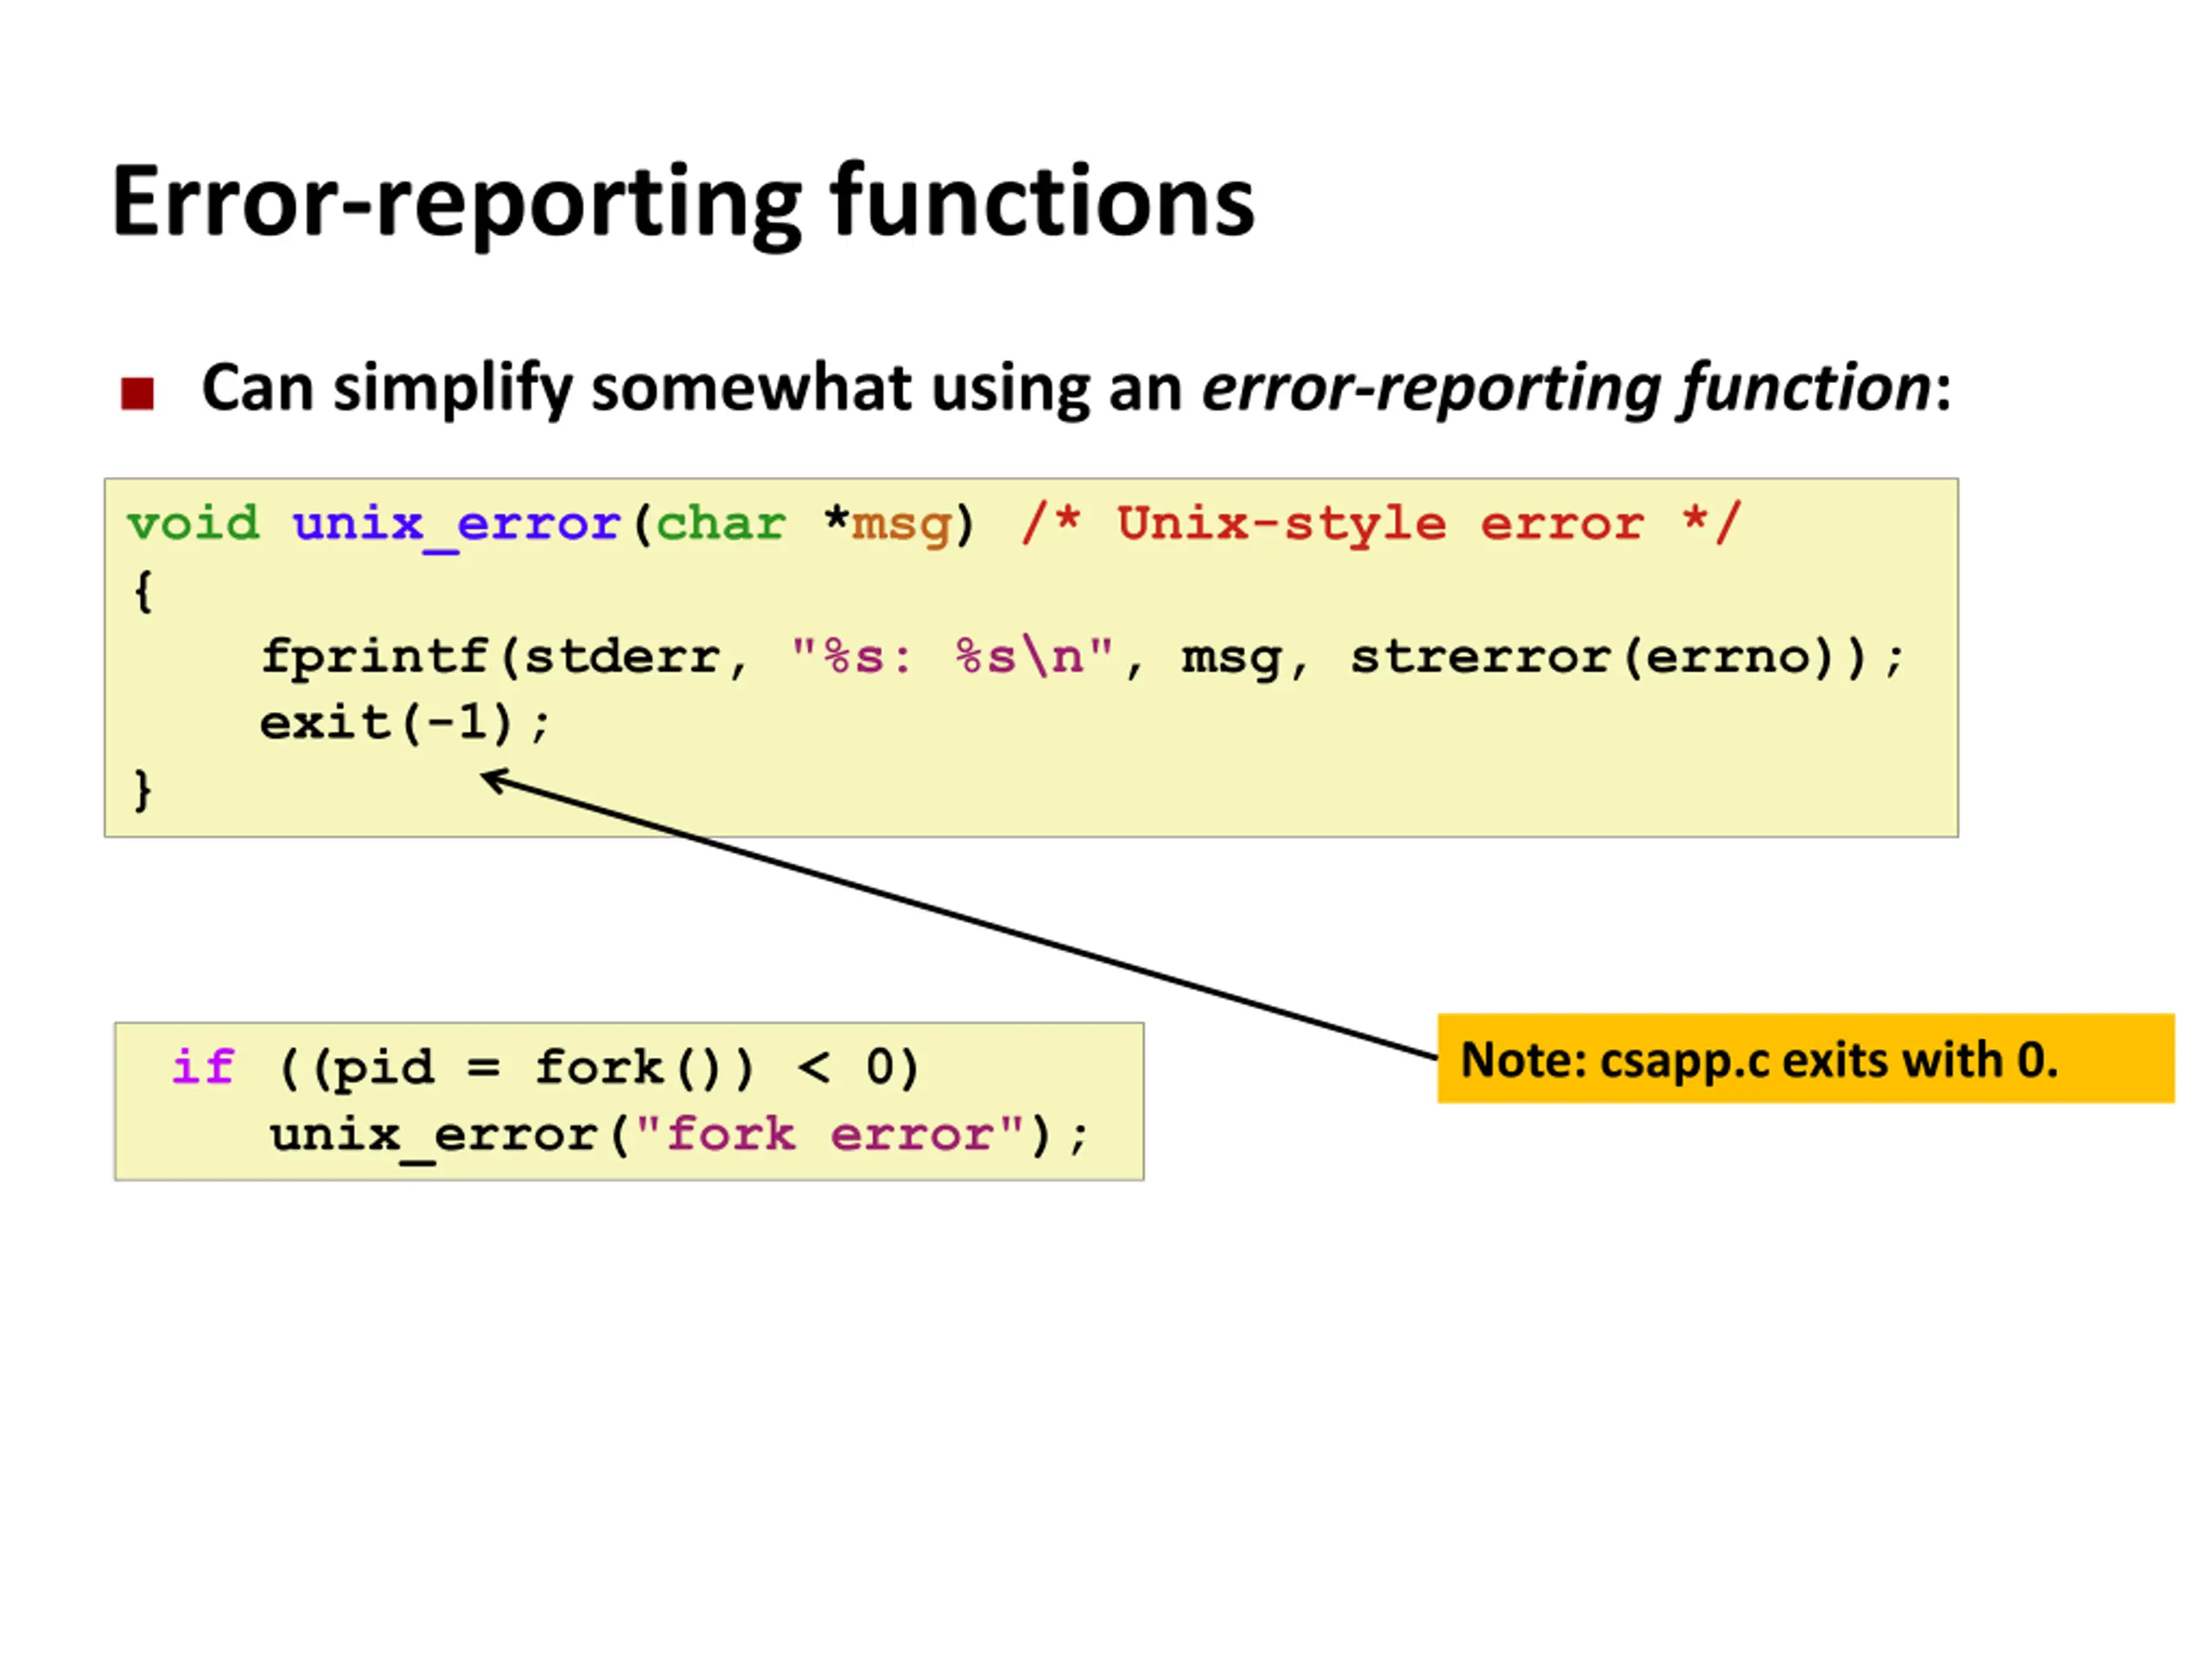Click the magenta 'if' keyword
2212x1659 pixels.
click(x=203, y=1066)
